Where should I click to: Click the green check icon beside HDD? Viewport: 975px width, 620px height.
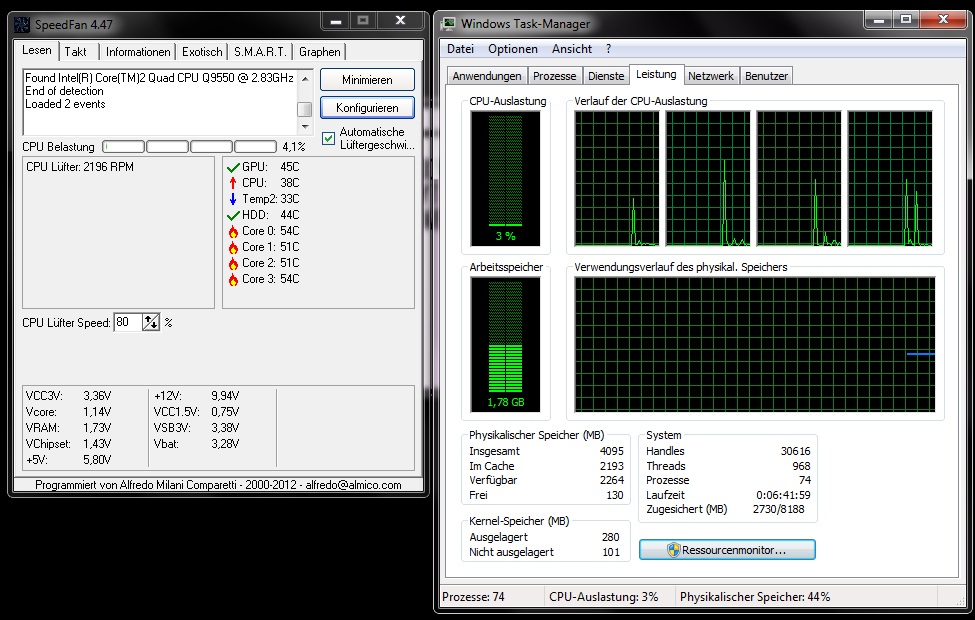click(x=233, y=215)
